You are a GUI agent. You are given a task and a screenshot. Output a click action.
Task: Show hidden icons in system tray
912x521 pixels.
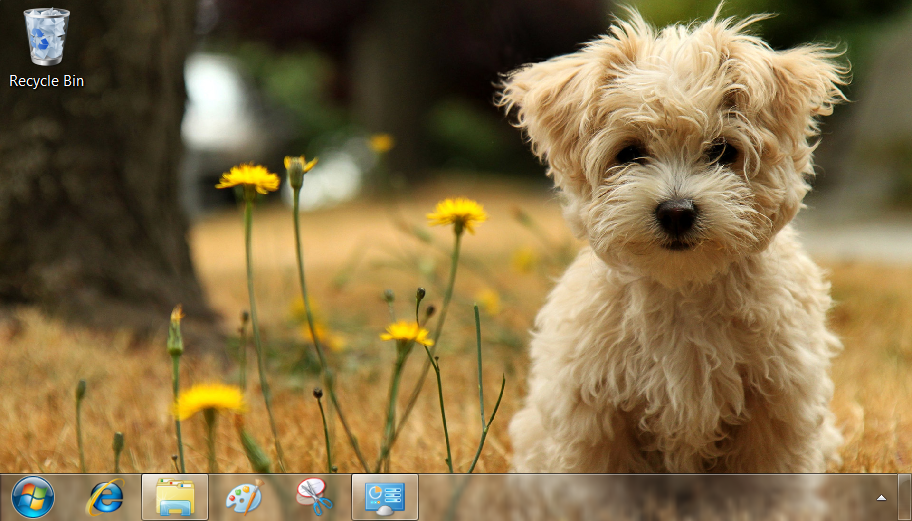881,498
